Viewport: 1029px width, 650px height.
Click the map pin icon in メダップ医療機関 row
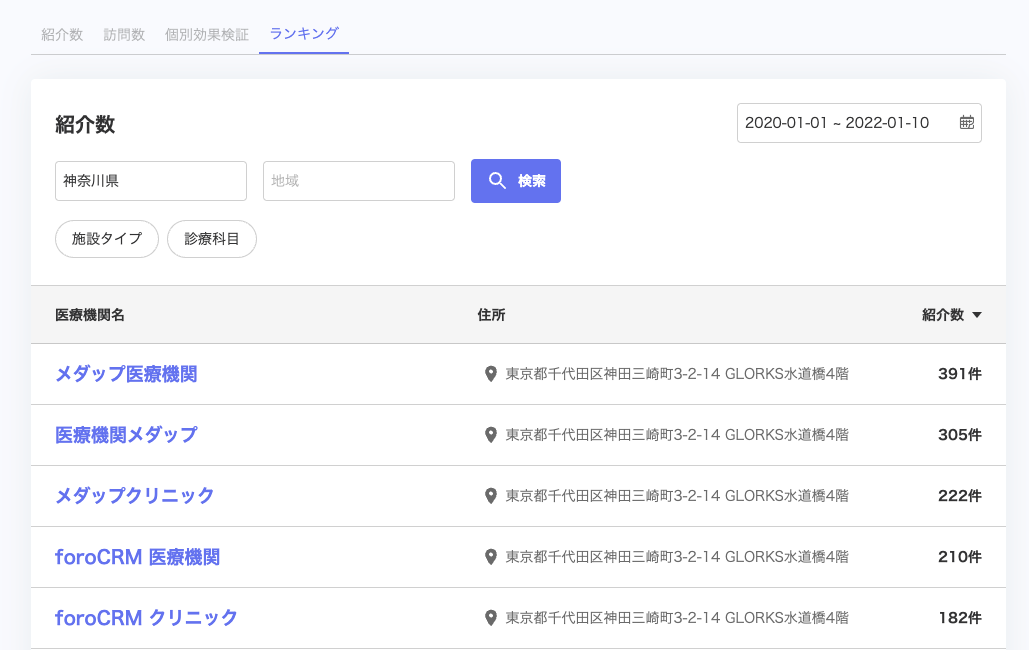tap(490, 374)
